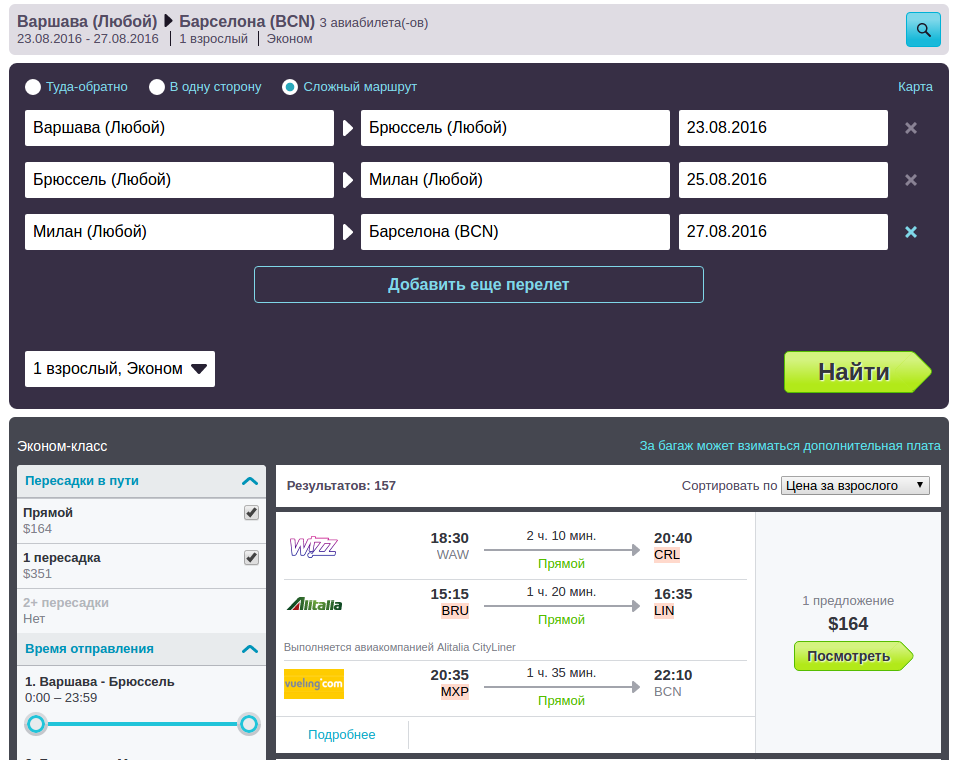Click the highlighted LIN airport code
Screen dimensions: 962x760
coord(664,611)
